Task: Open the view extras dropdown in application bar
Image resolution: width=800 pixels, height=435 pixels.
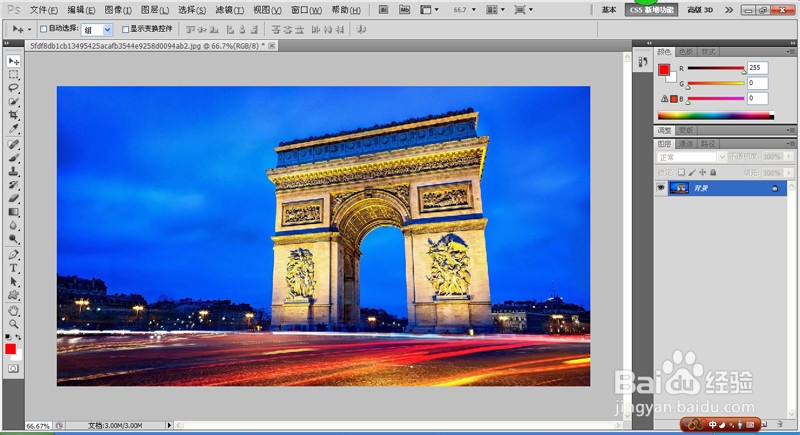Action: [429, 10]
